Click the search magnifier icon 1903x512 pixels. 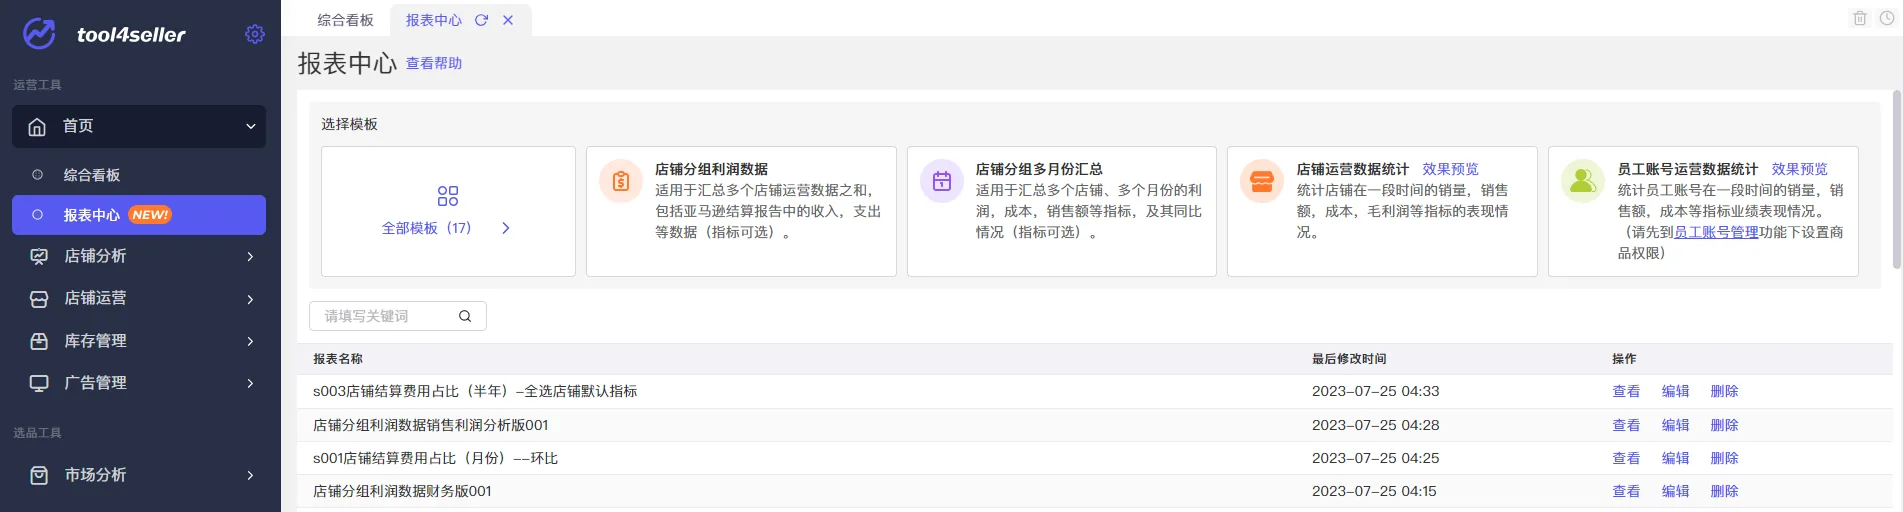click(x=465, y=316)
